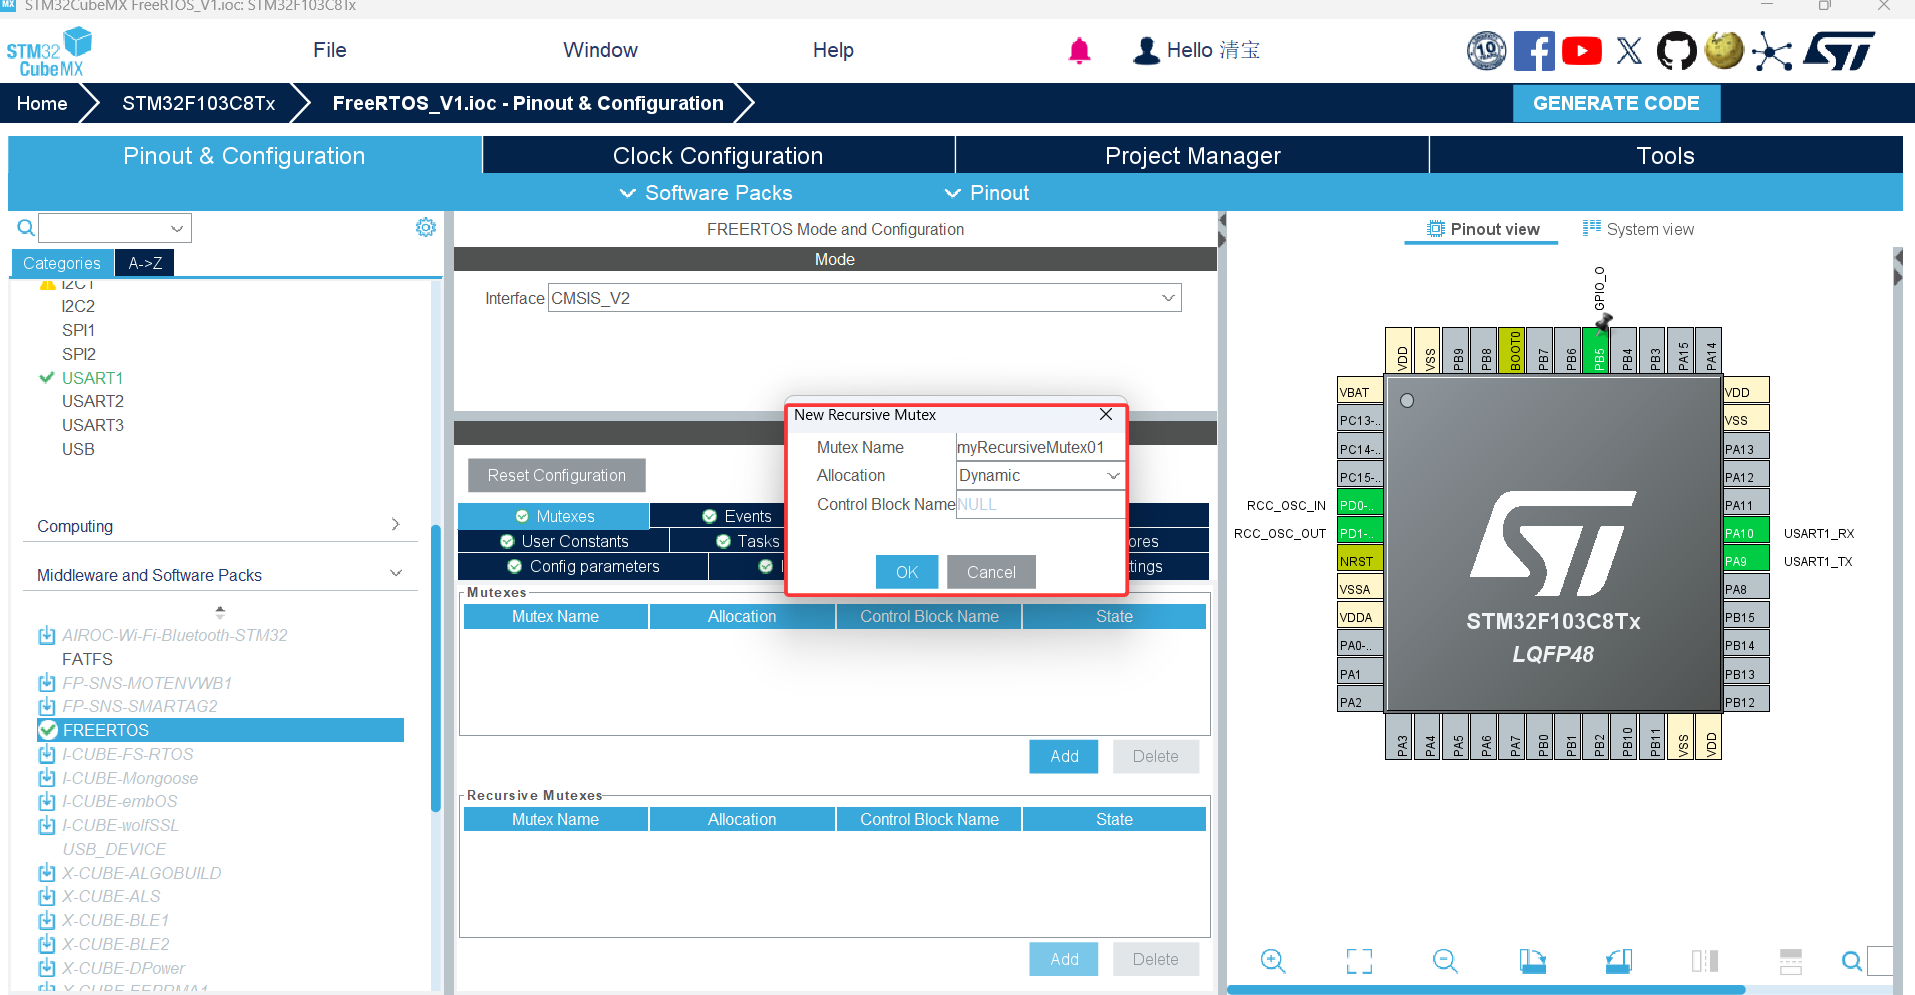The image size is (1915, 995).
Task: Click the categories list vertical scrollbar
Action: click(435, 668)
